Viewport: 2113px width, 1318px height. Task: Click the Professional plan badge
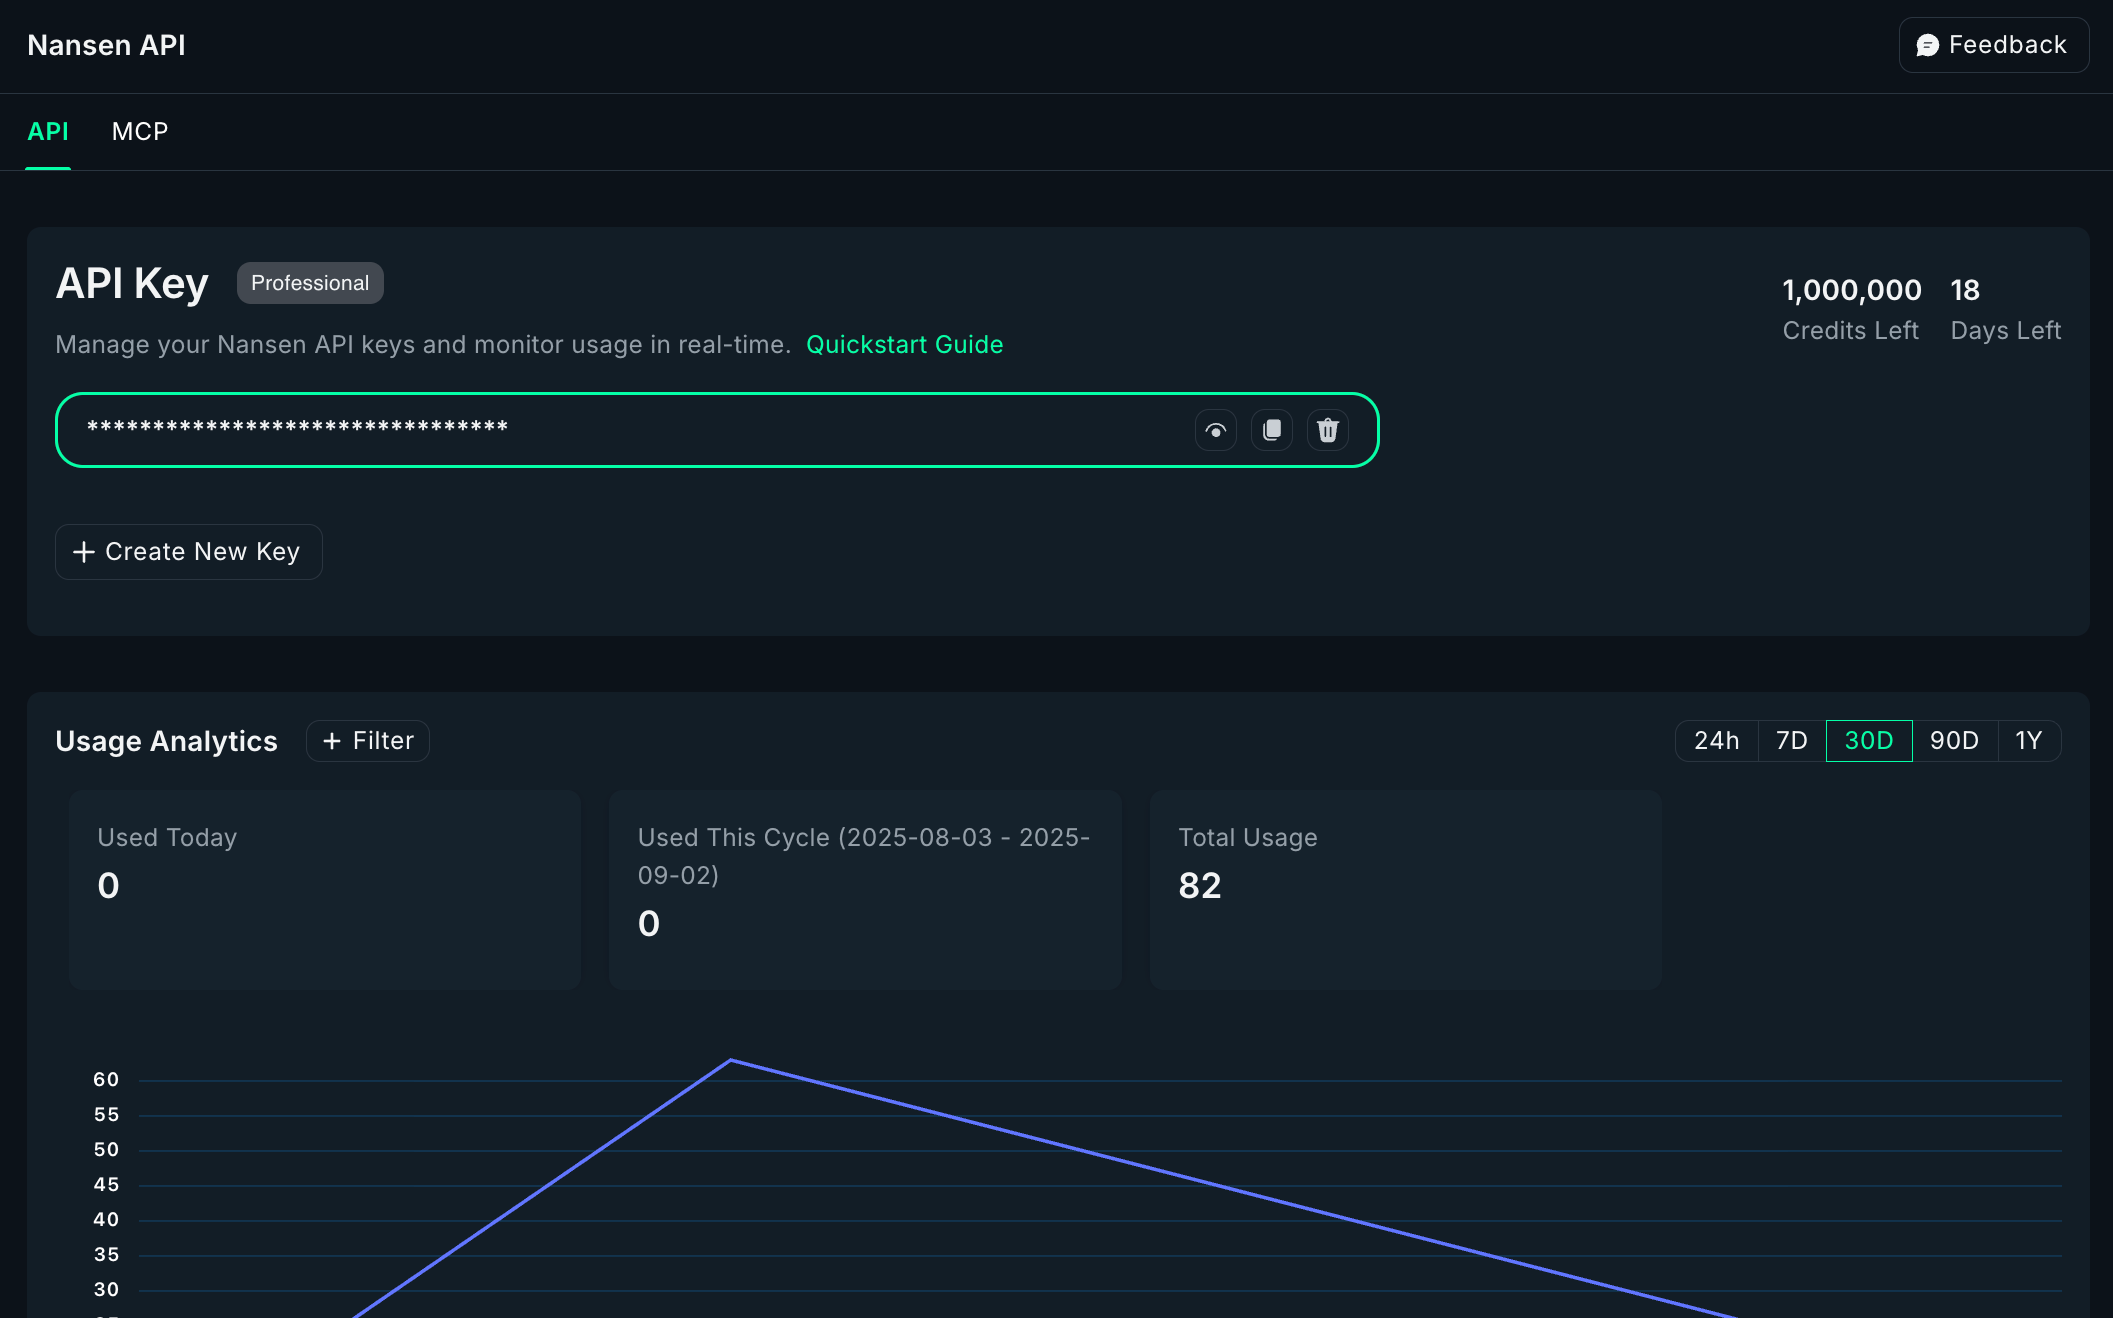[310, 283]
